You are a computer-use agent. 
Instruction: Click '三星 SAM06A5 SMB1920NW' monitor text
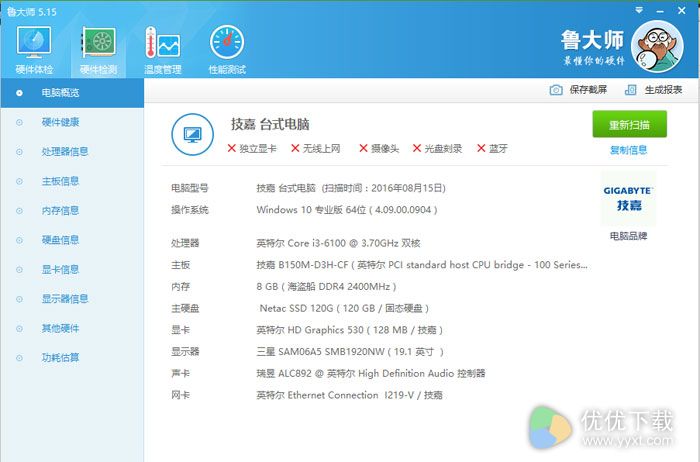pos(321,352)
